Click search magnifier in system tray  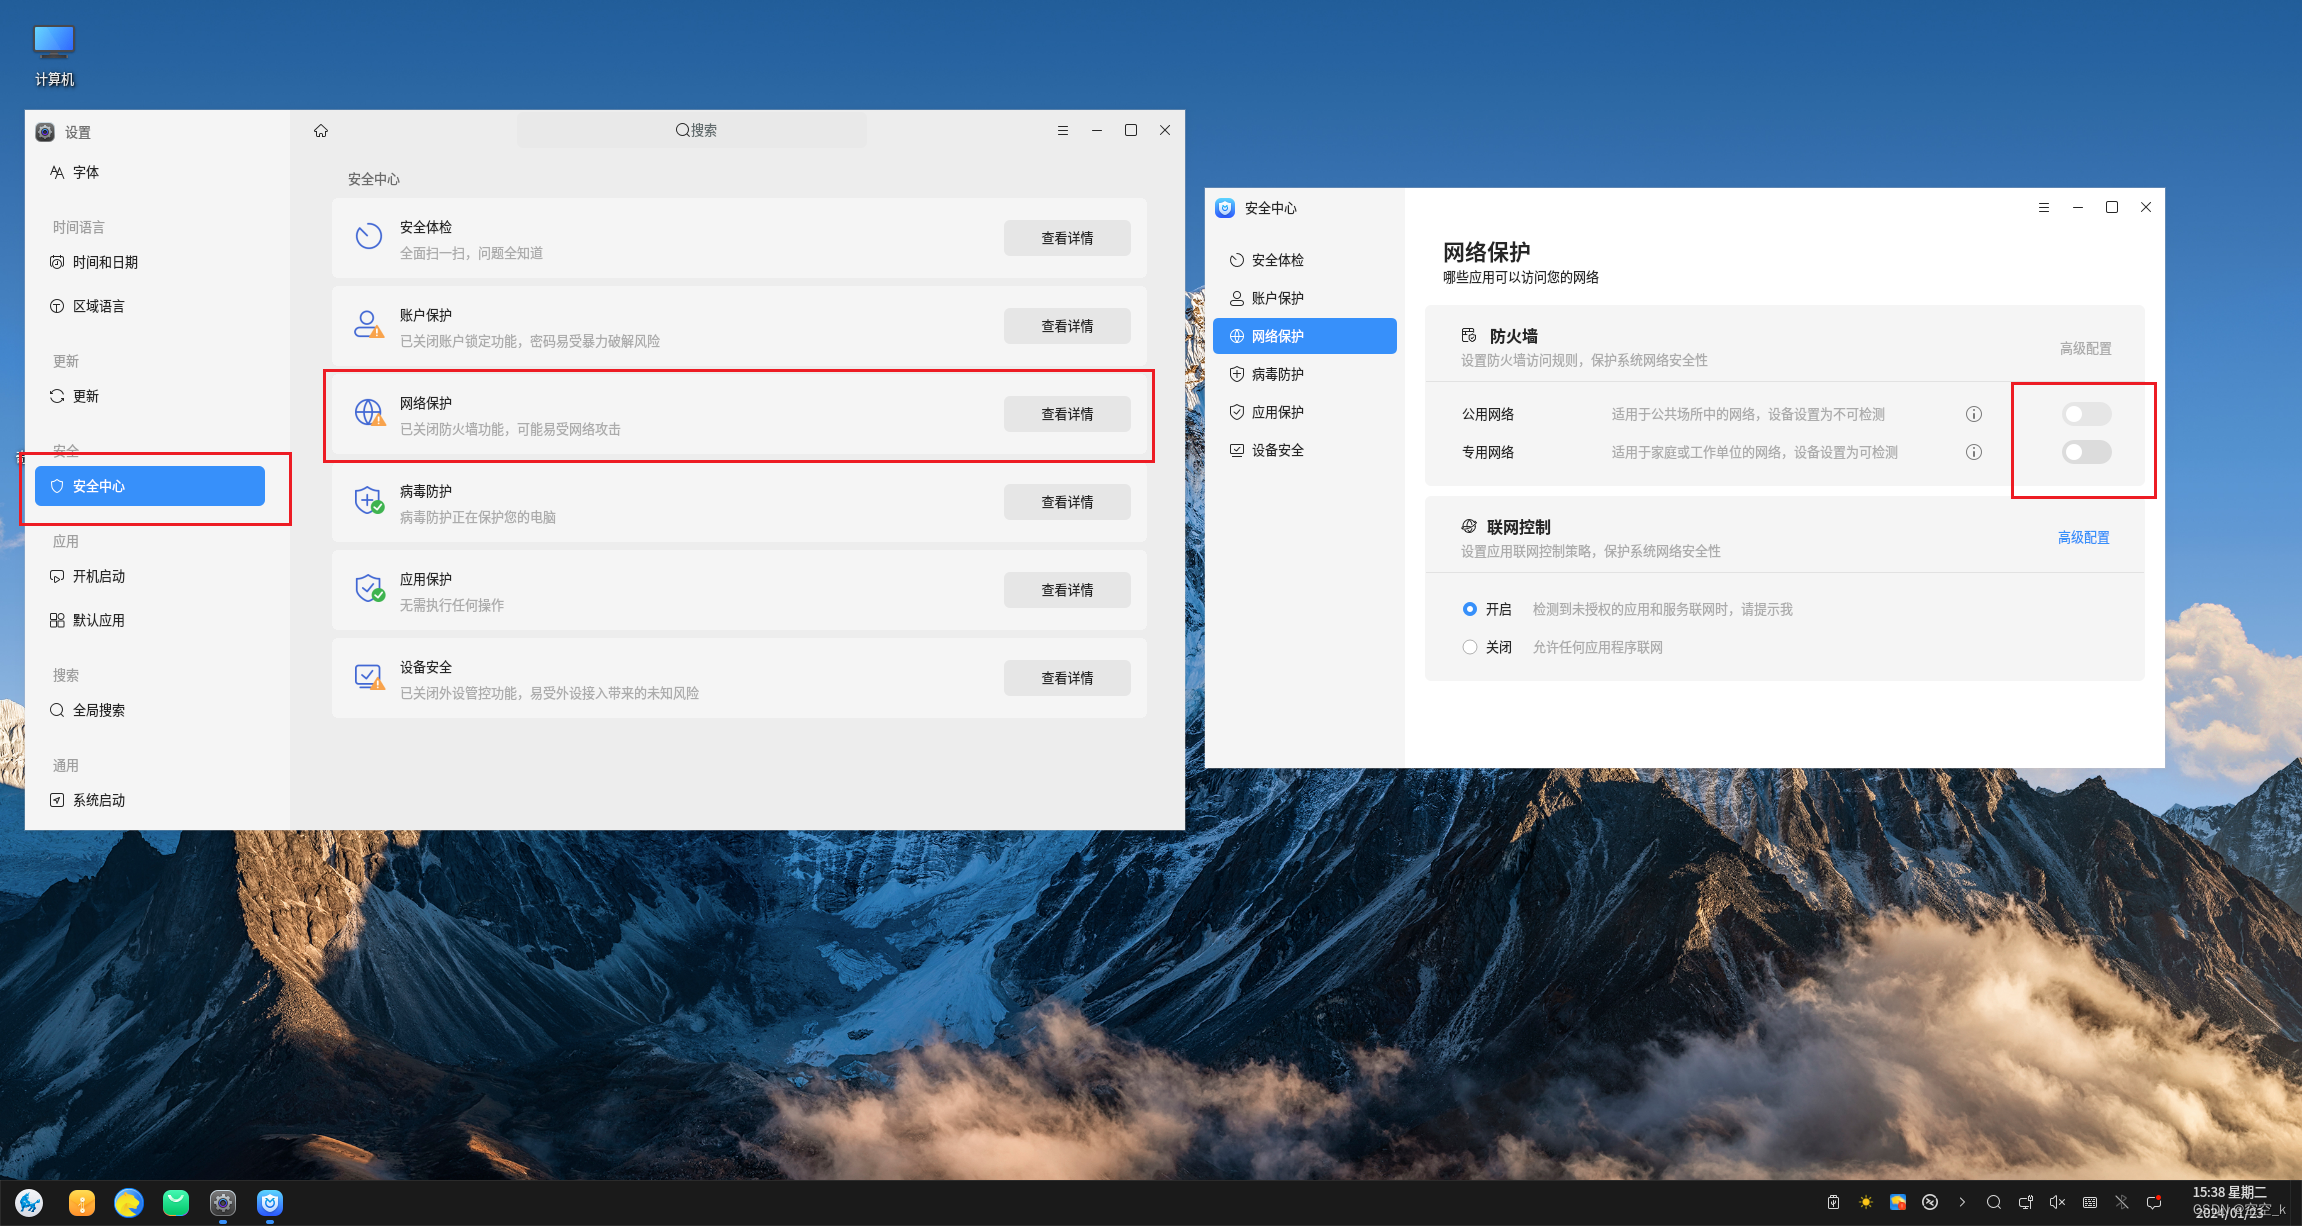pyautogui.click(x=1993, y=1202)
